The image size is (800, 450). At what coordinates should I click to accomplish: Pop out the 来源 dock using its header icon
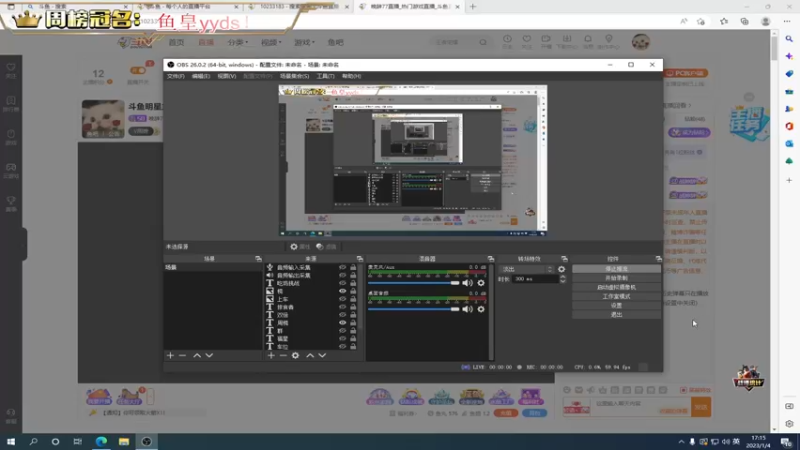coord(360,259)
